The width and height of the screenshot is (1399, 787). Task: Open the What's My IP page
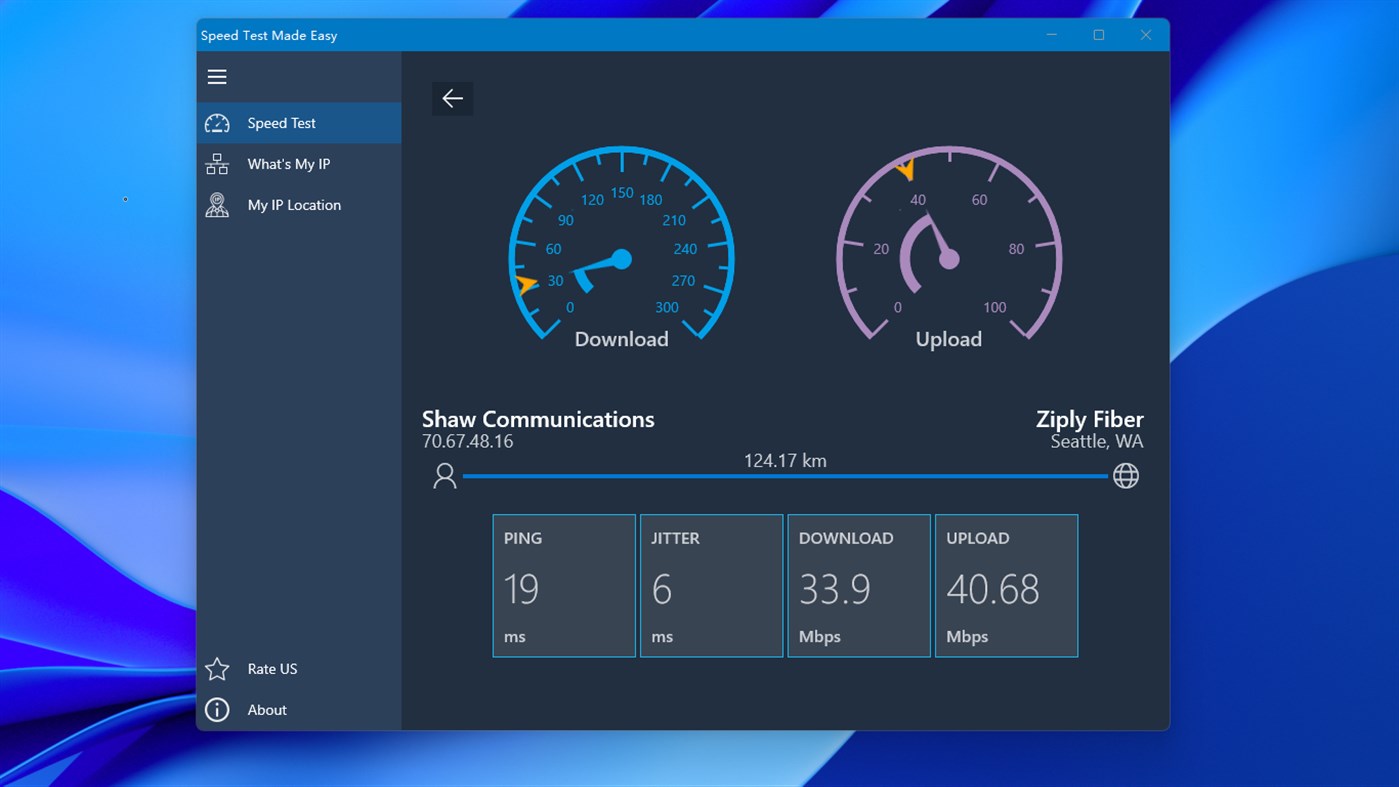287,163
